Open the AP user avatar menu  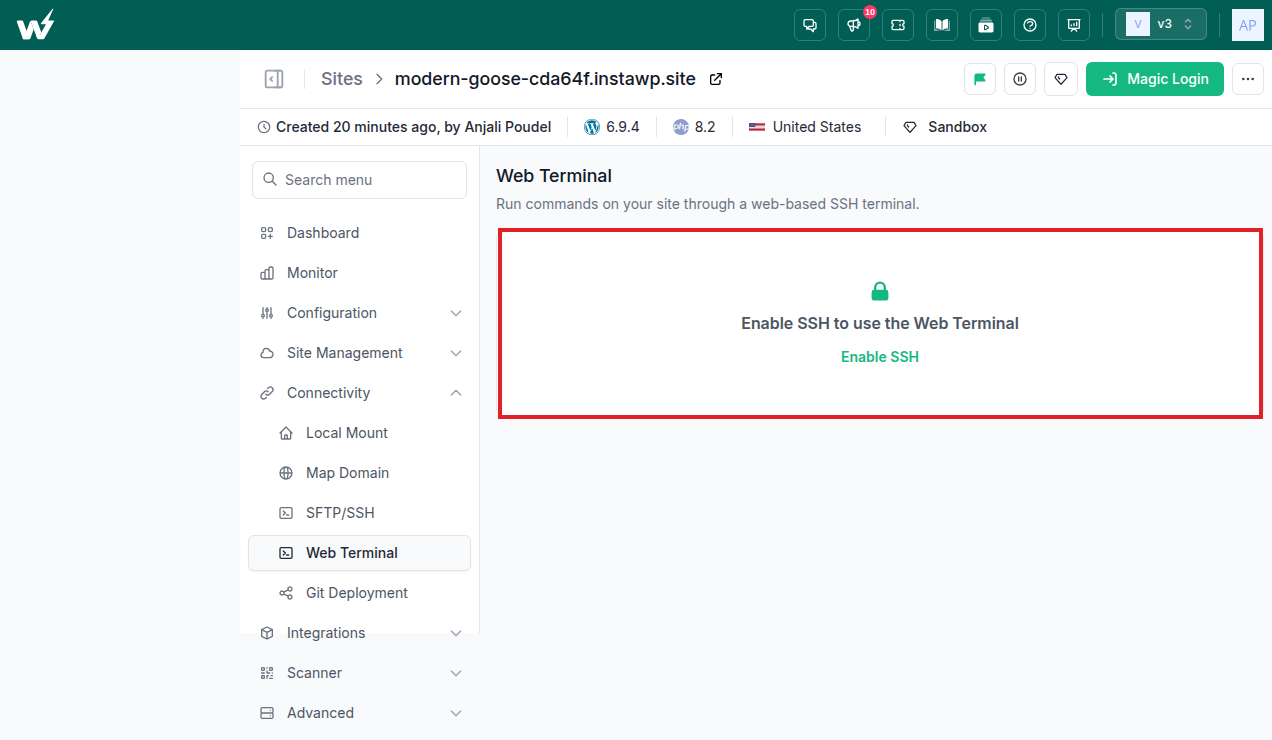click(1248, 25)
